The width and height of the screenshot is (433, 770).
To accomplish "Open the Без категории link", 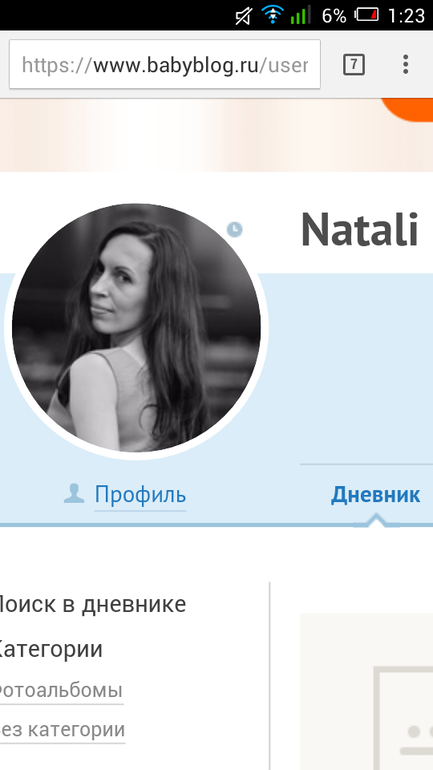I will point(62,730).
